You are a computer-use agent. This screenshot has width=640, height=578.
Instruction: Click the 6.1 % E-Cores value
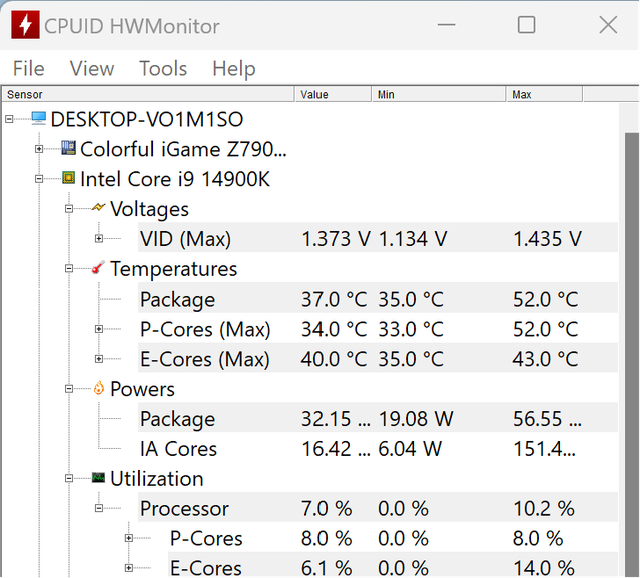[x=327, y=568]
